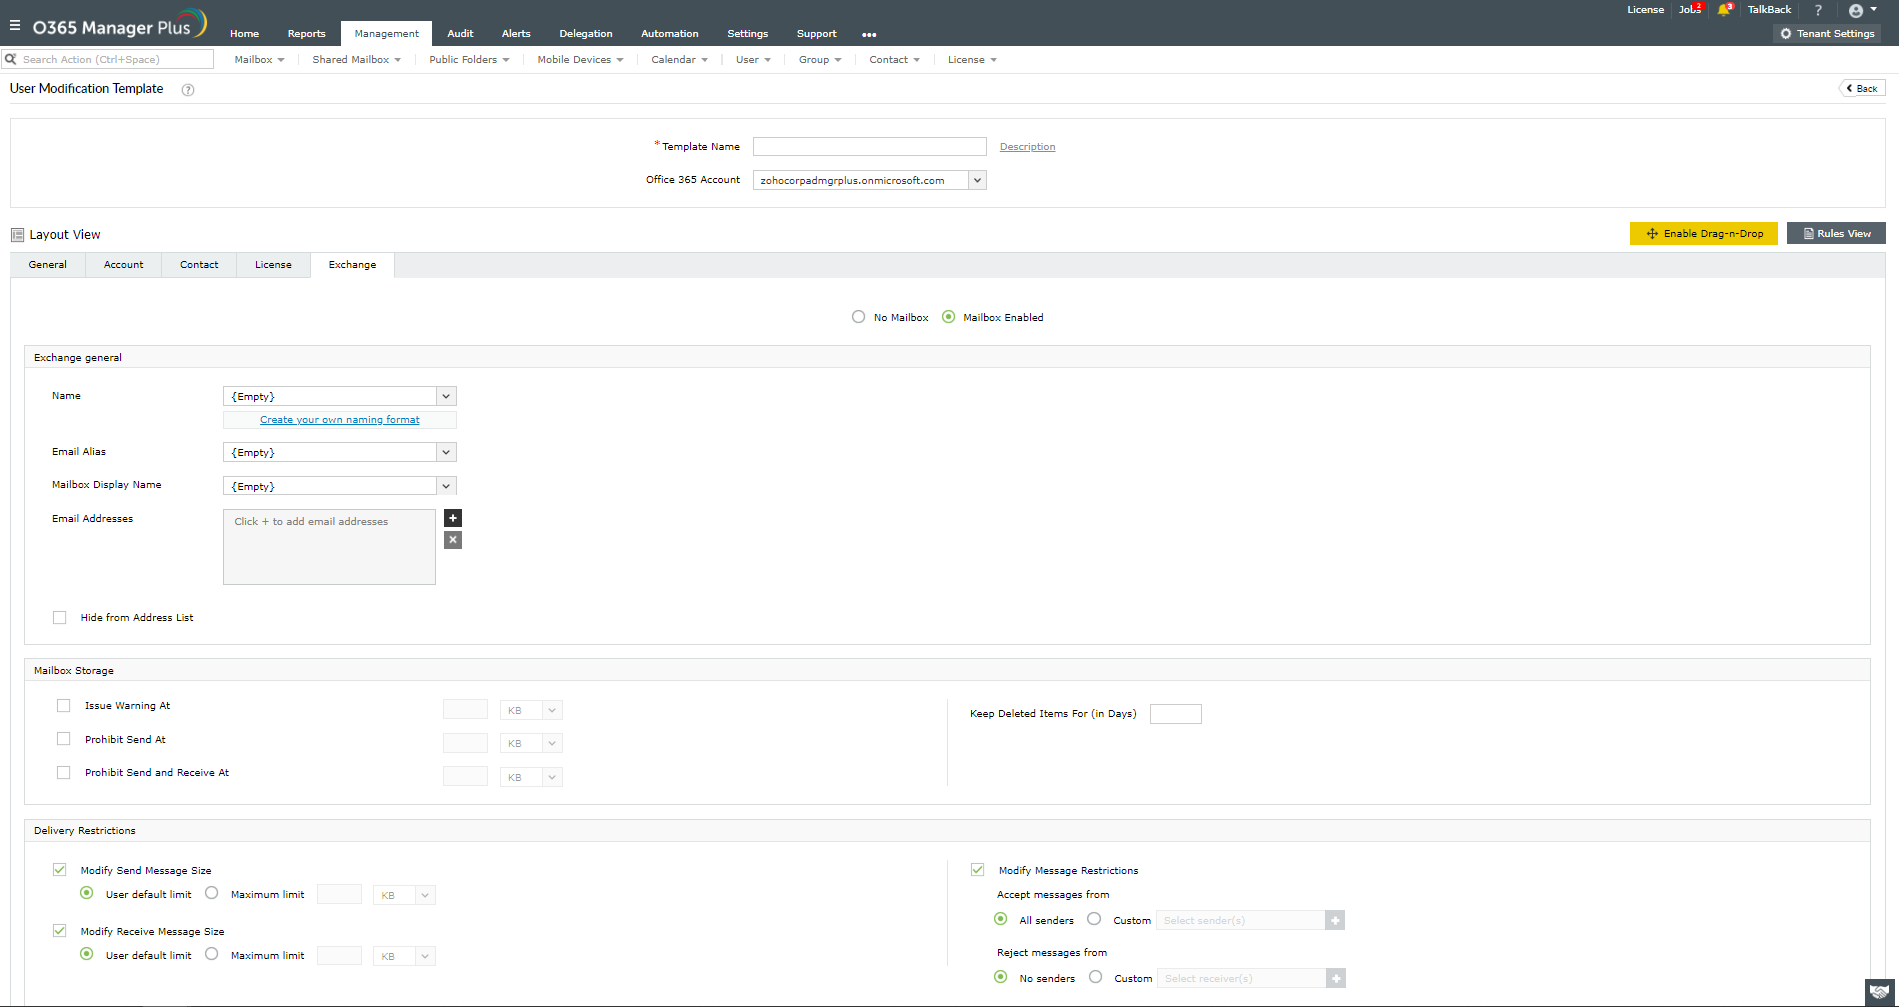Image resolution: width=1899 pixels, height=1007 pixels.
Task: Click help icon beside User Modification Template
Action: tap(188, 90)
